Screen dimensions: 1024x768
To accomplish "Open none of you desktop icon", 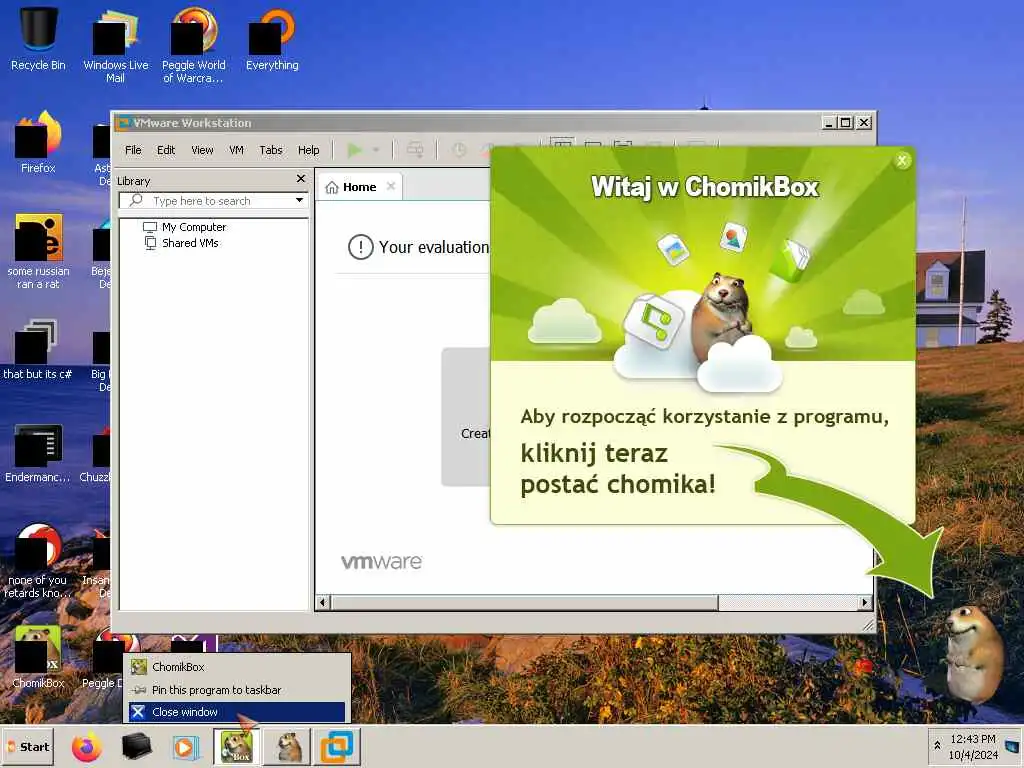I will point(38,560).
